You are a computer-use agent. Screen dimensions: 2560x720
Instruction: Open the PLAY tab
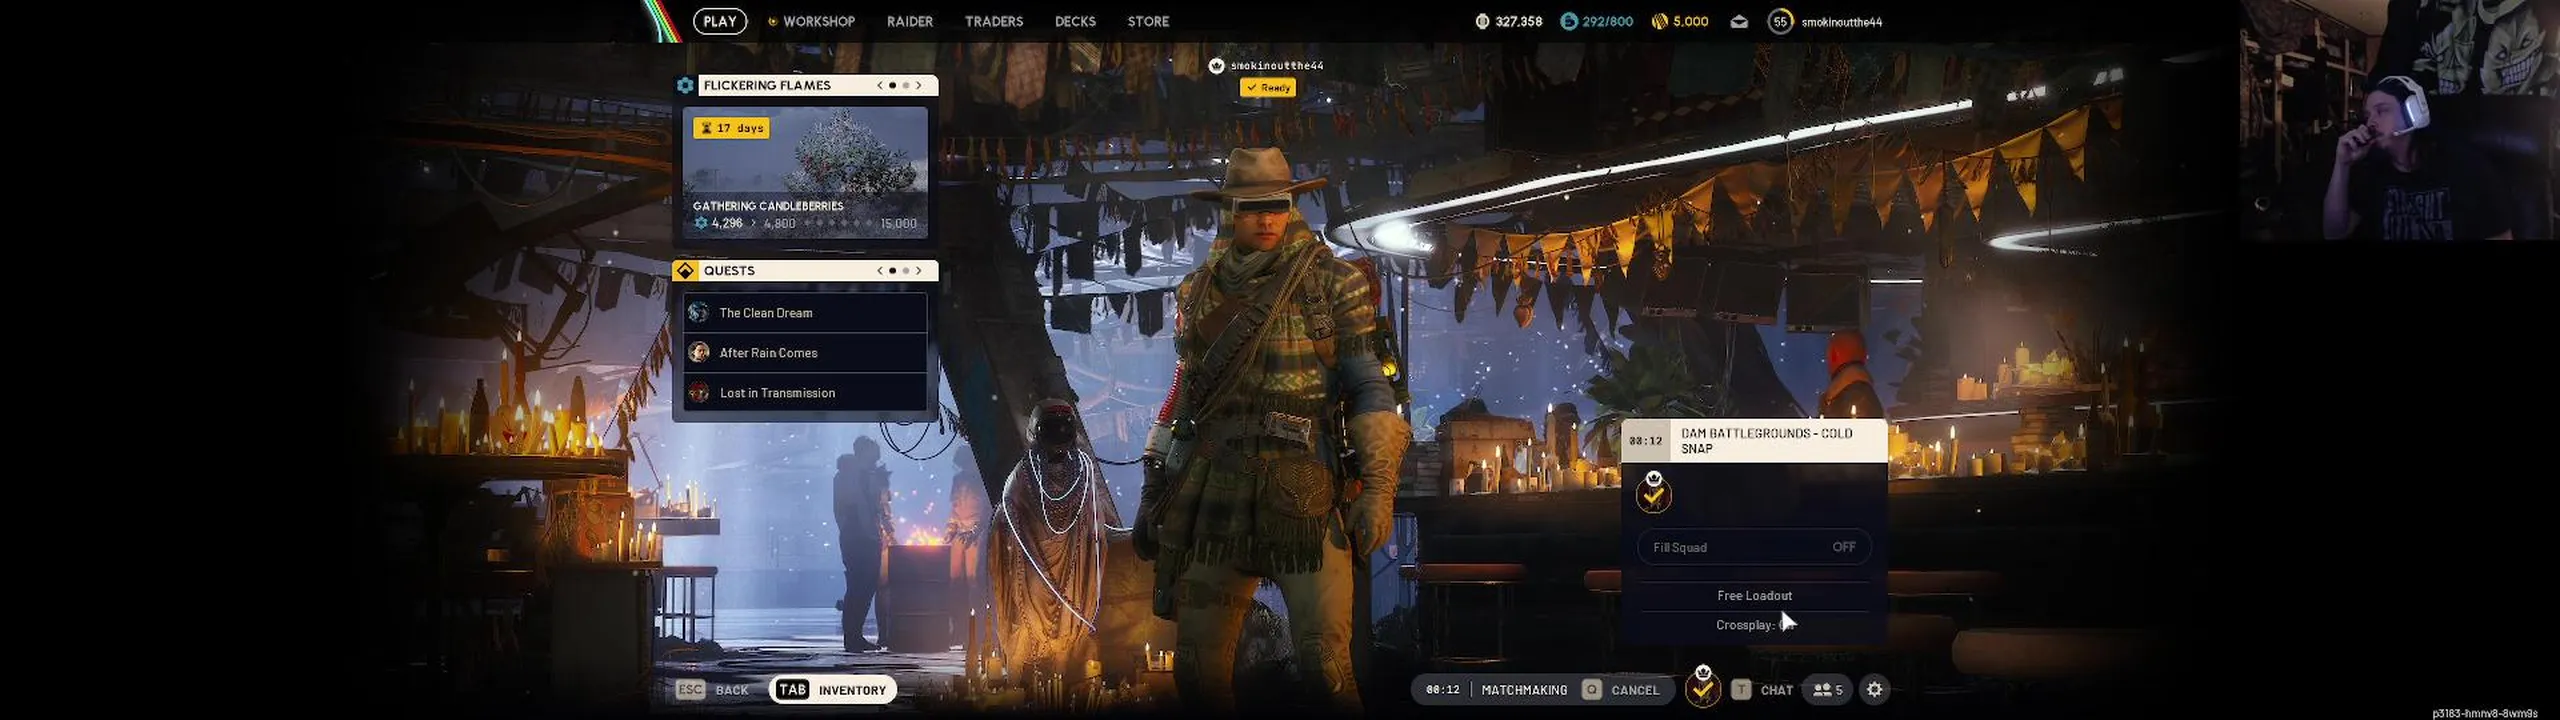[720, 21]
